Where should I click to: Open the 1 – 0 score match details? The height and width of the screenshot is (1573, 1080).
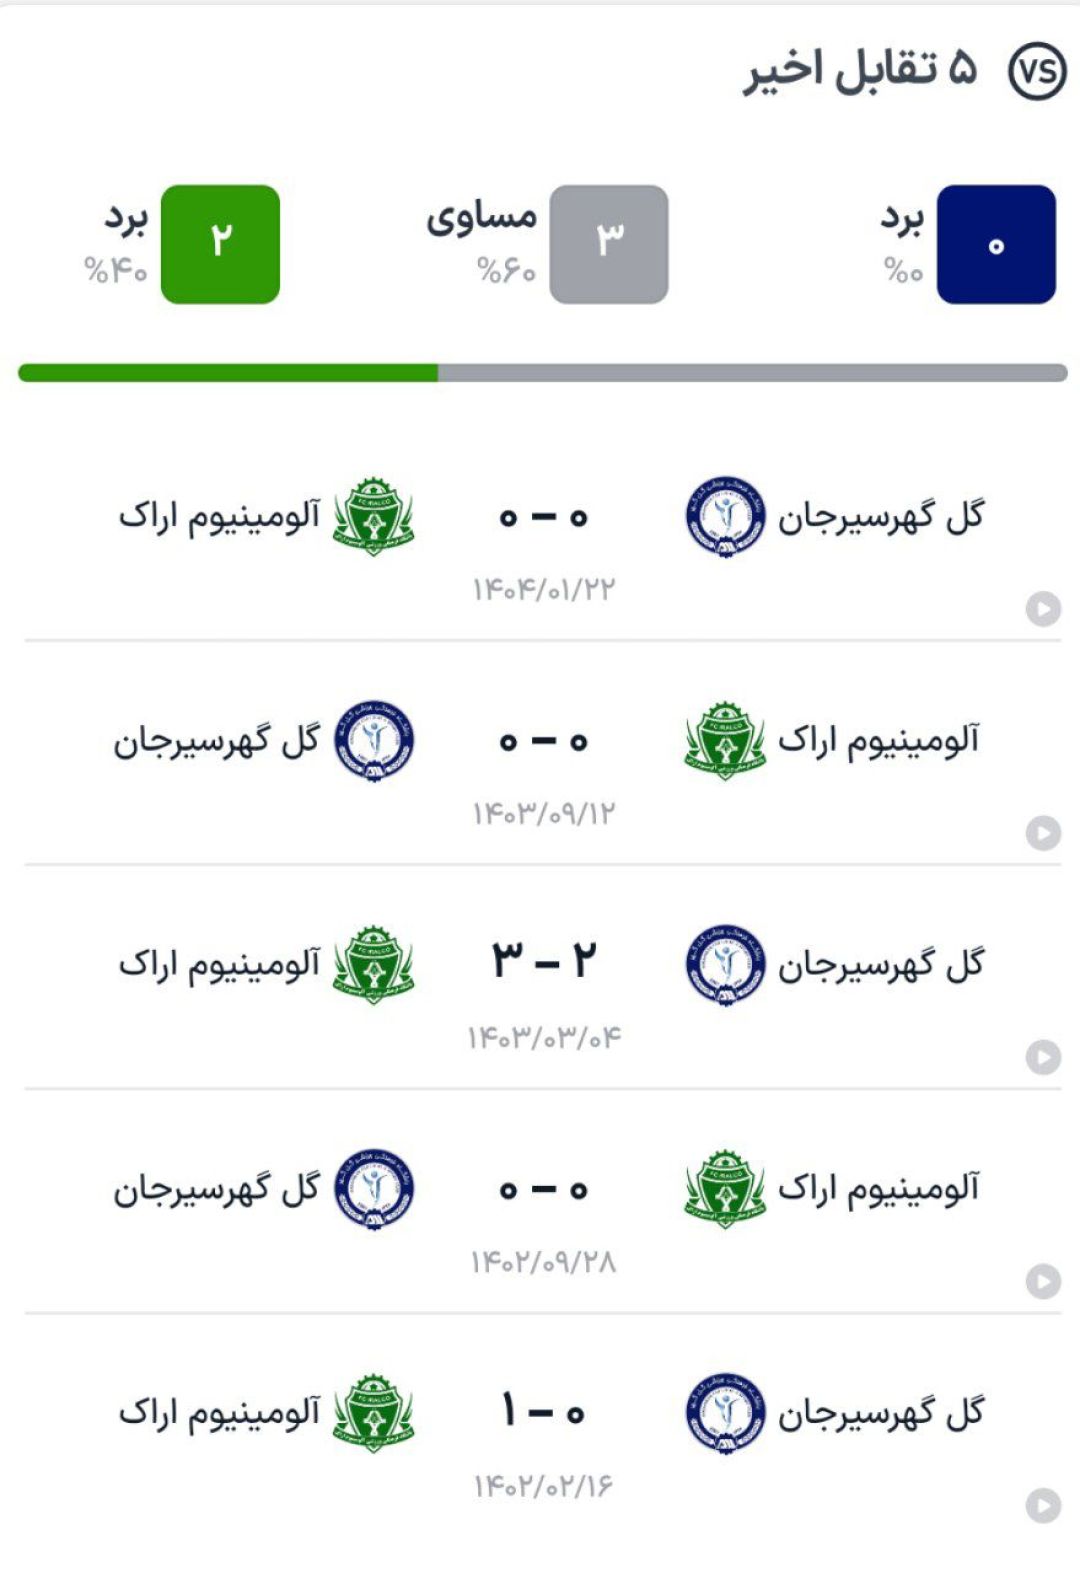click(x=543, y=1412)
